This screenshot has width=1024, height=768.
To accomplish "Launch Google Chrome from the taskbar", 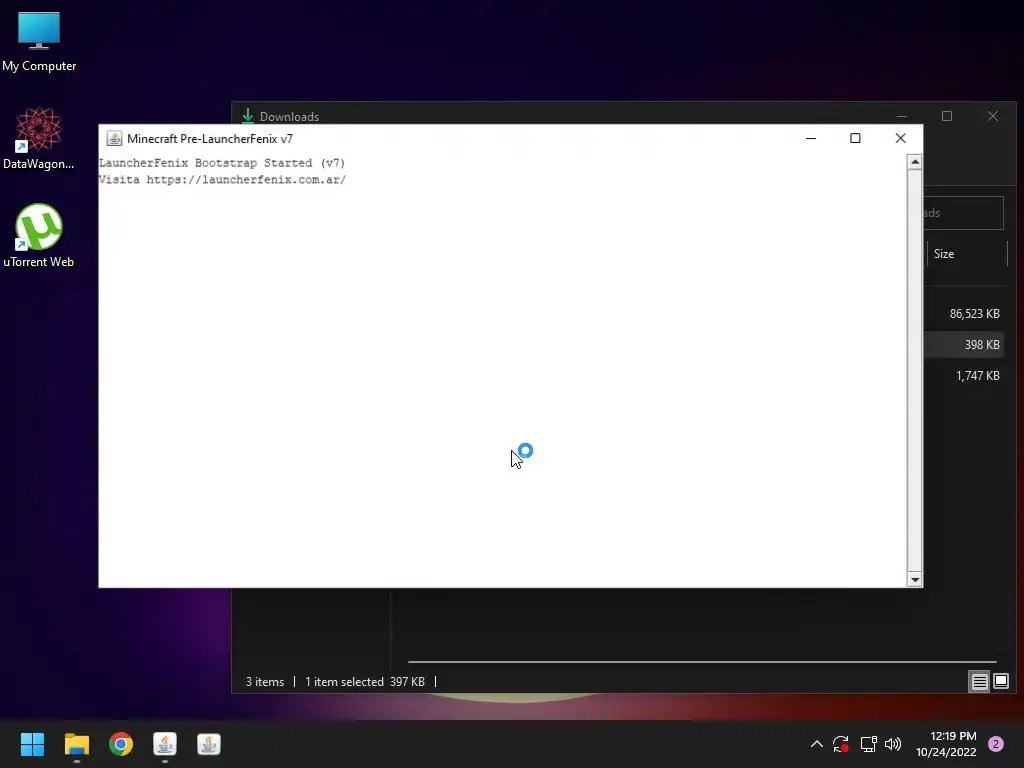I will 121,744.
